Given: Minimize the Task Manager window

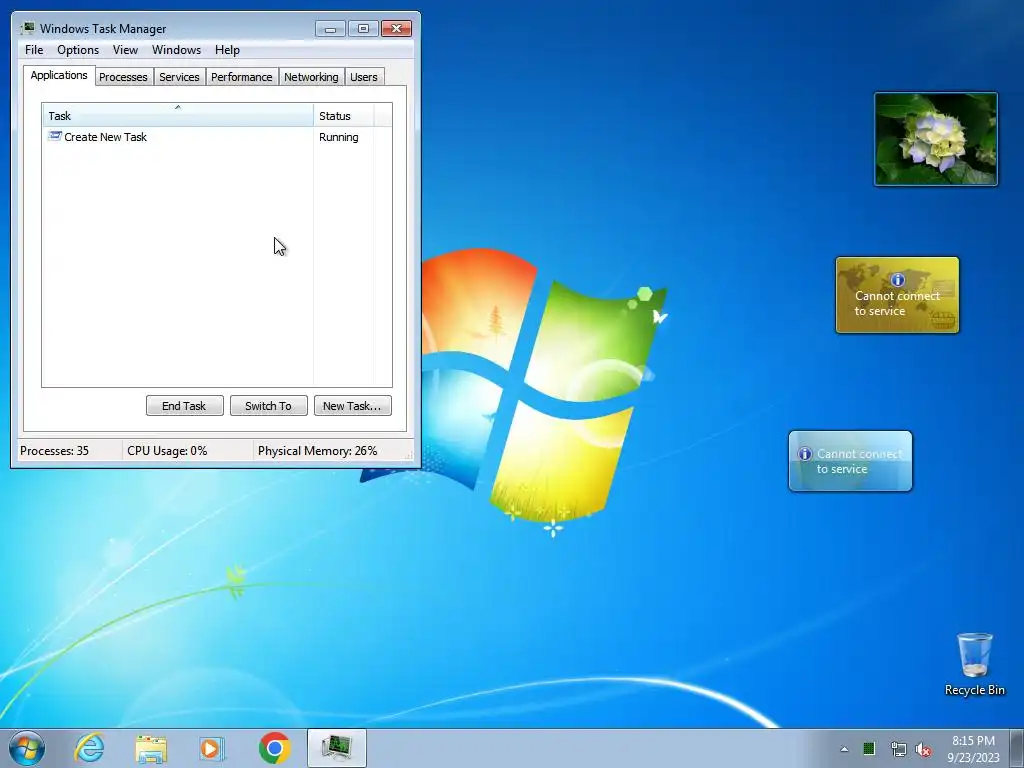Looking at the screenshot, I should click(x=330, y=29).
